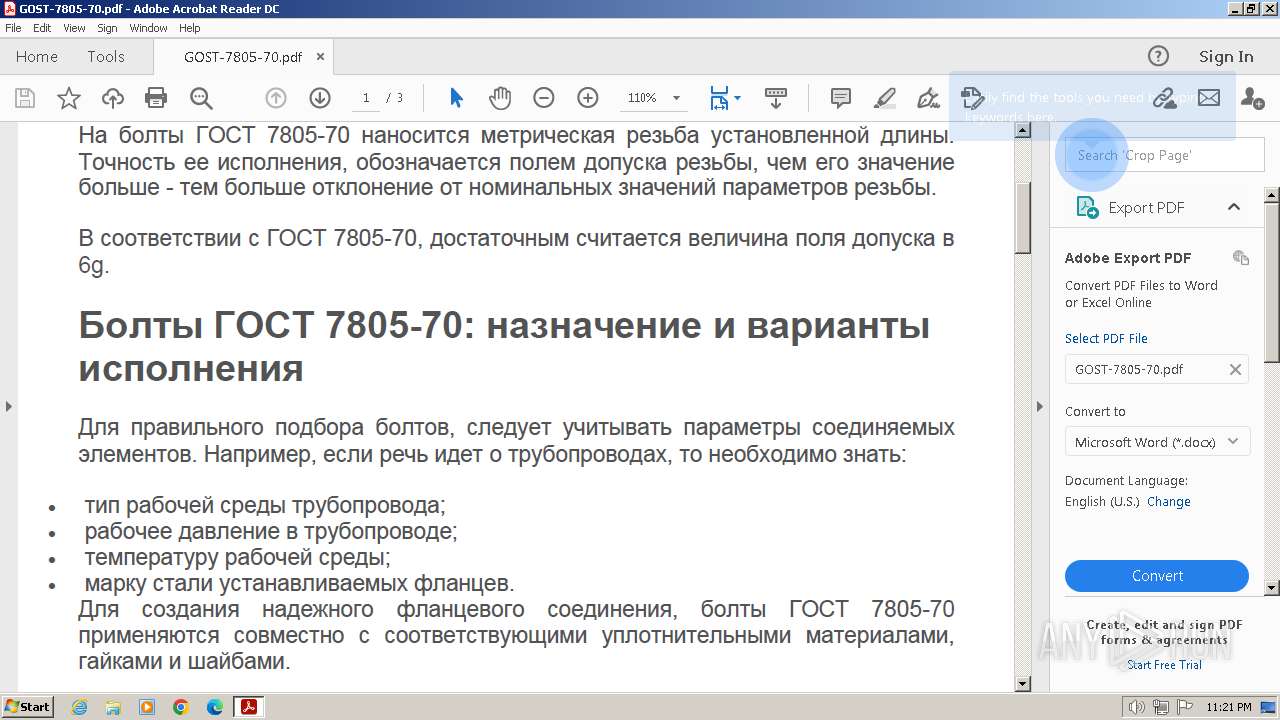Save the file using the toolbar icon
This screenshot has width=1280, height=720.
25,98
